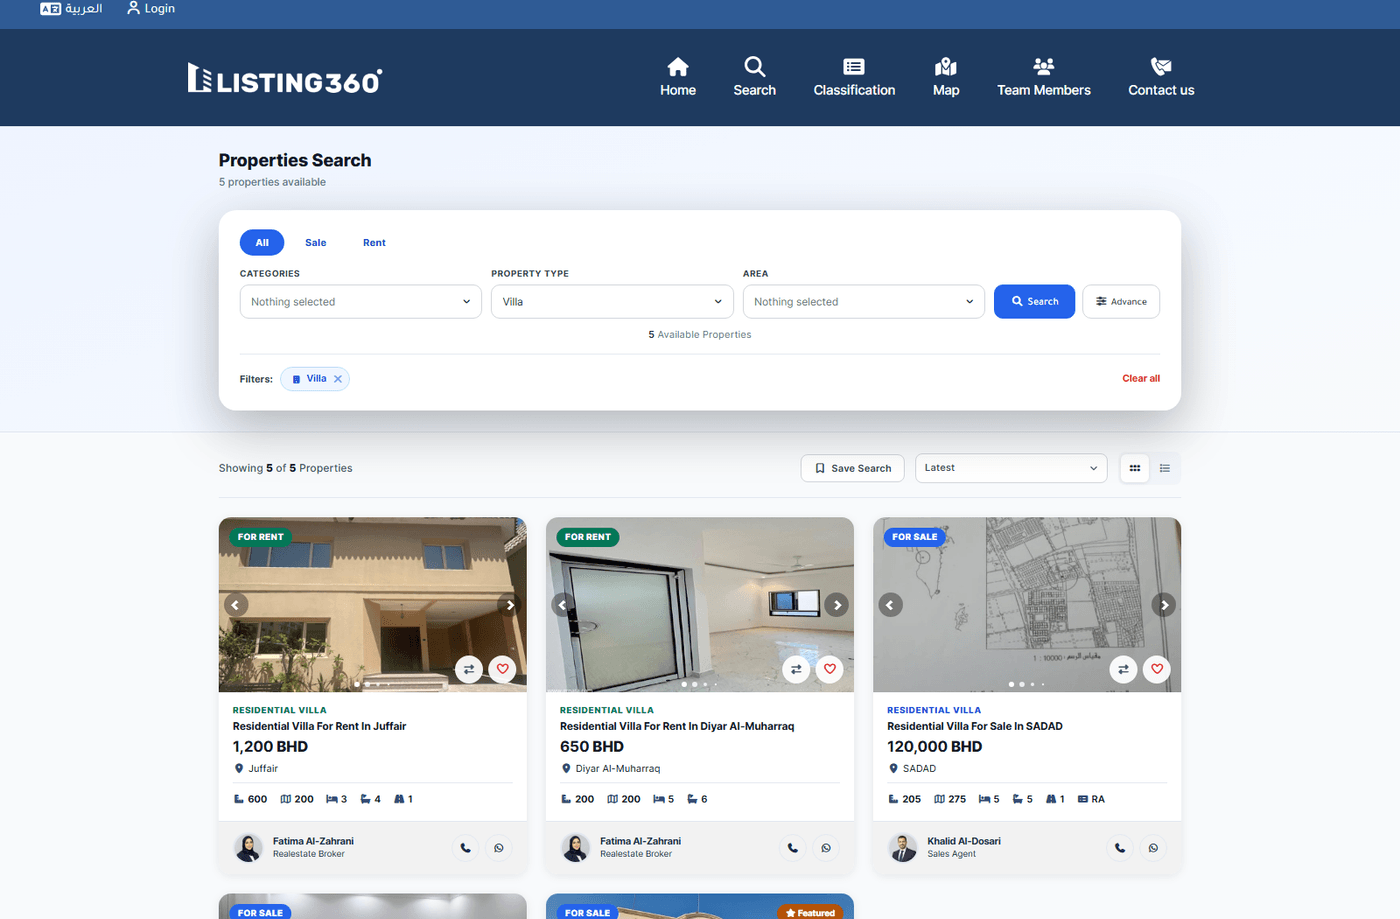Viewport: 1400px width, 919px height.
Task: Click Khalid Al-Dosari avatar
Action: 902,848
